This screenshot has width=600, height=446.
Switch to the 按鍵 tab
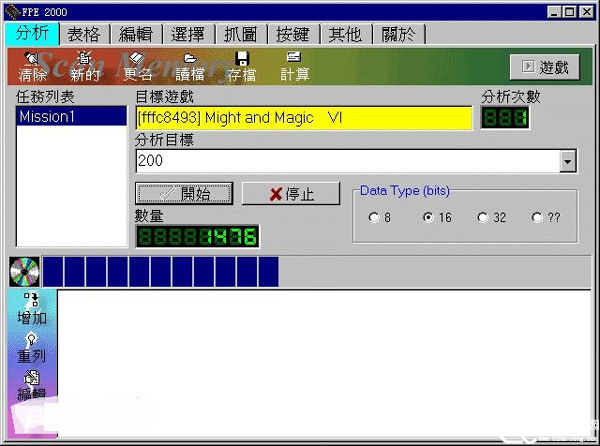[293, 34]
